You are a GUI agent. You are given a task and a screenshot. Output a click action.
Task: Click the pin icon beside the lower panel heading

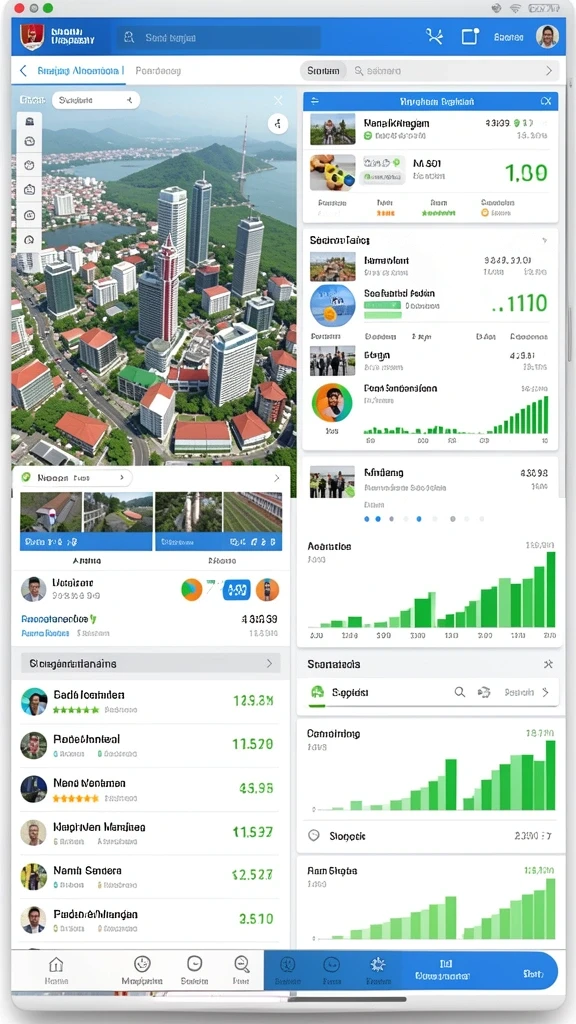pyautogui.click(x=548, y=664)
